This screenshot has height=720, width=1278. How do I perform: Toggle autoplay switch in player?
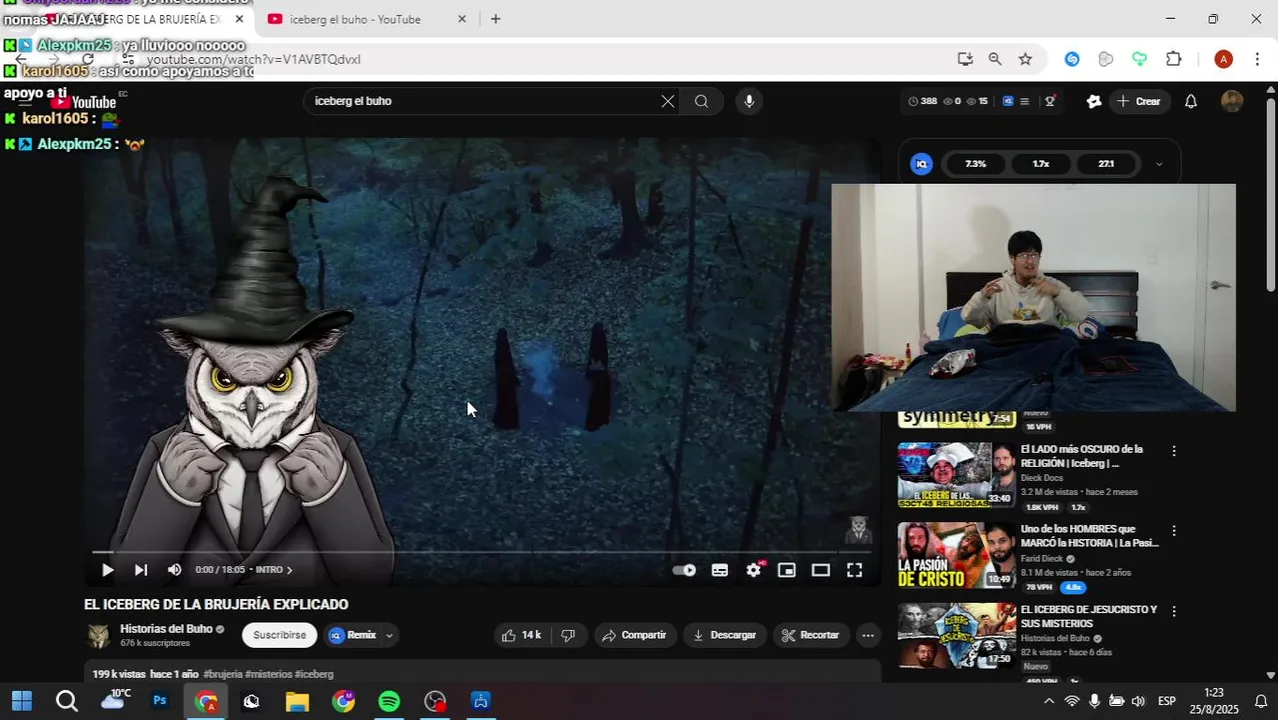click(684, 570)
